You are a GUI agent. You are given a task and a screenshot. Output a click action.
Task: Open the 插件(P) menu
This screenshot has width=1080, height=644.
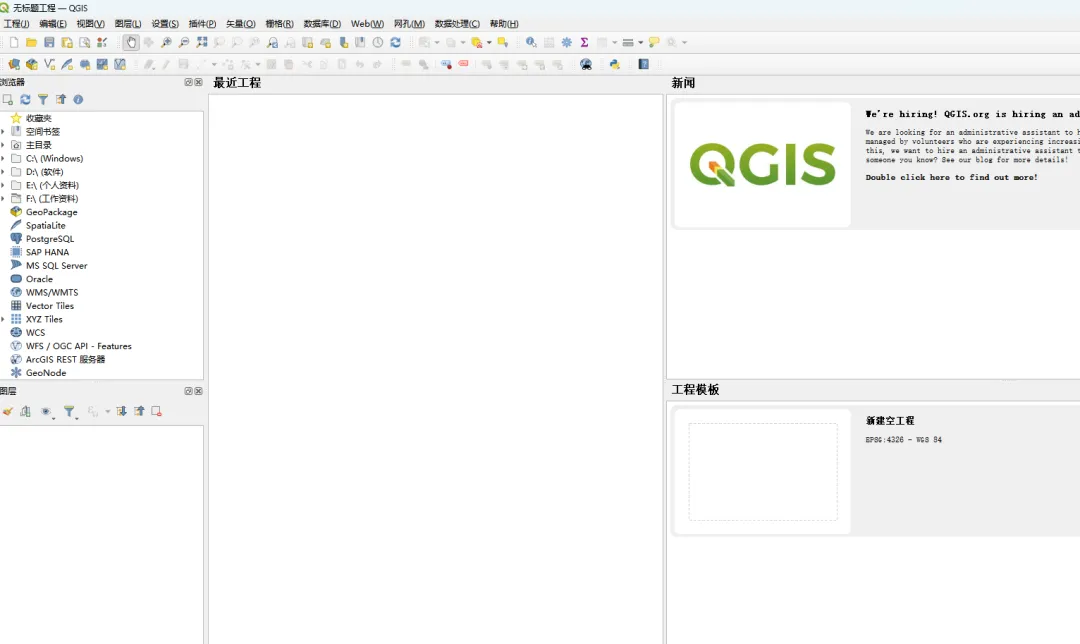point(202,23)
